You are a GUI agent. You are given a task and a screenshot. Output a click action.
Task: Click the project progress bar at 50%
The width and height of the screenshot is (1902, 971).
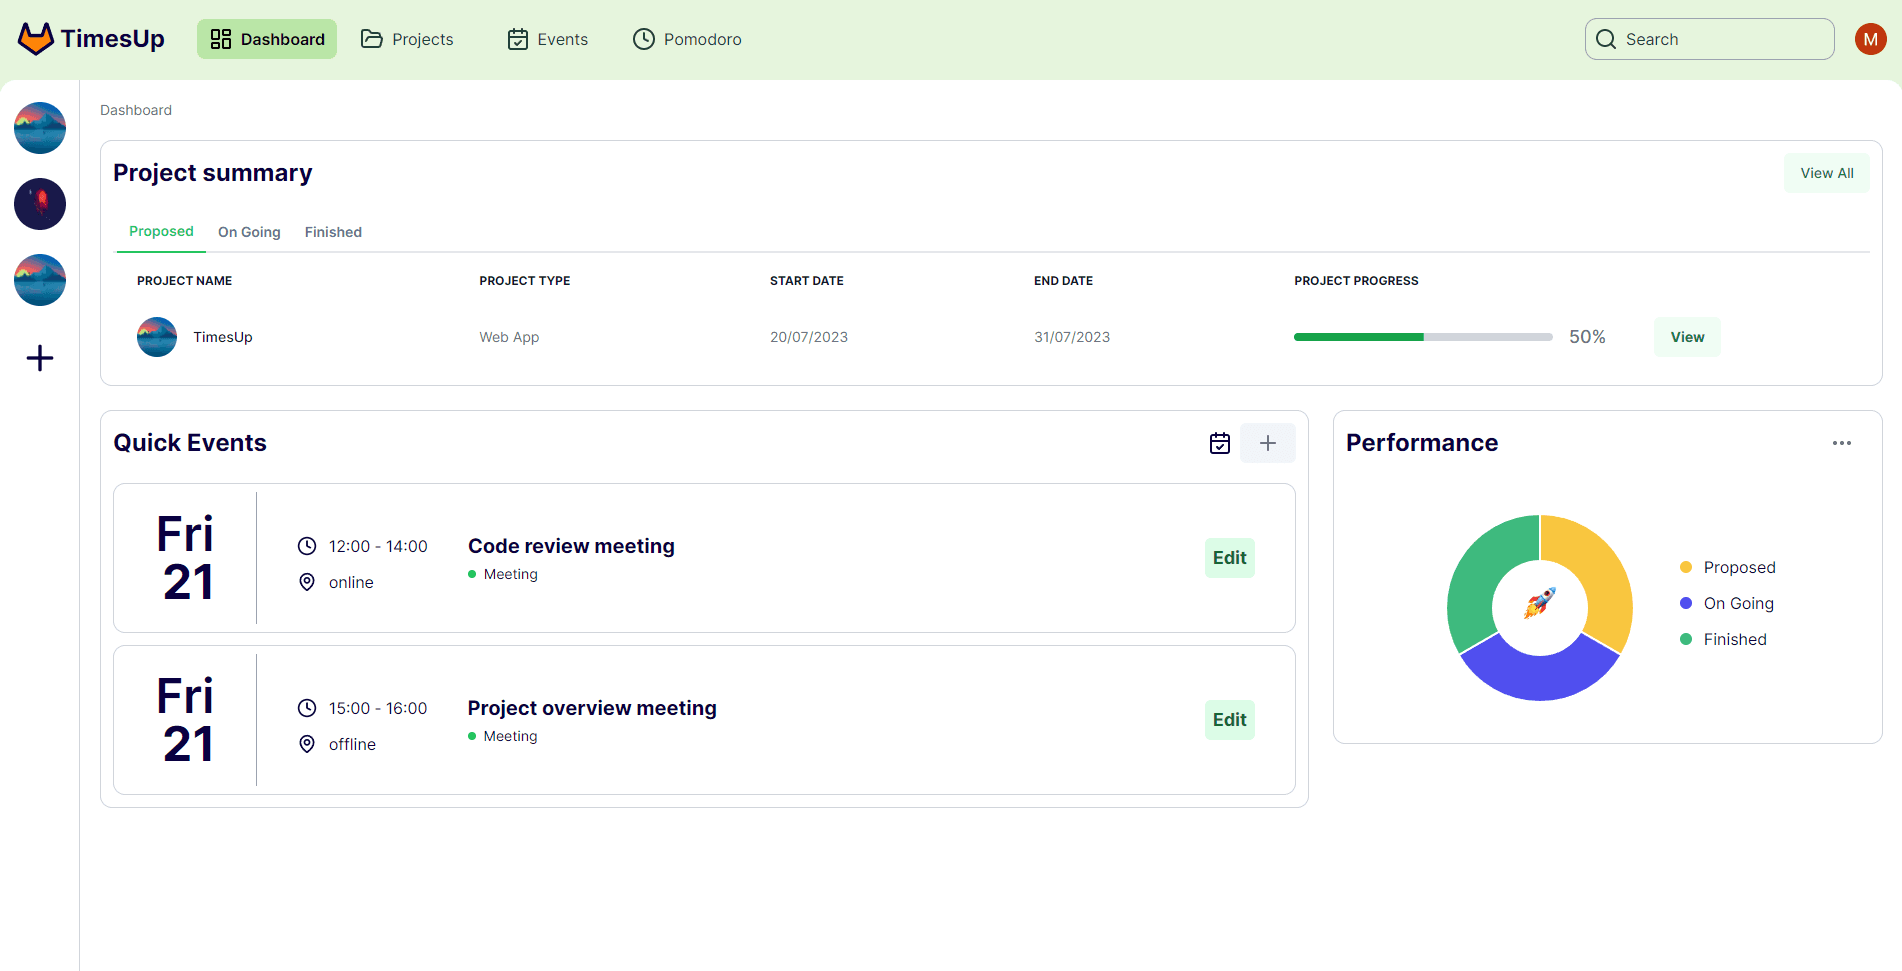[x=1422, y=337]
